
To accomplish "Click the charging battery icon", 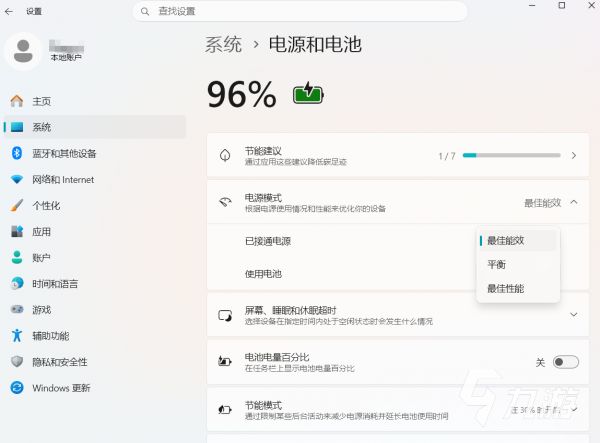I will pos(308,93).
